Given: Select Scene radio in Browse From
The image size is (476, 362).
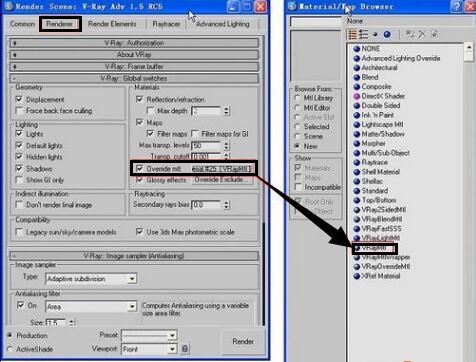Looking at the screenshot, I should [x=297, y=136].
